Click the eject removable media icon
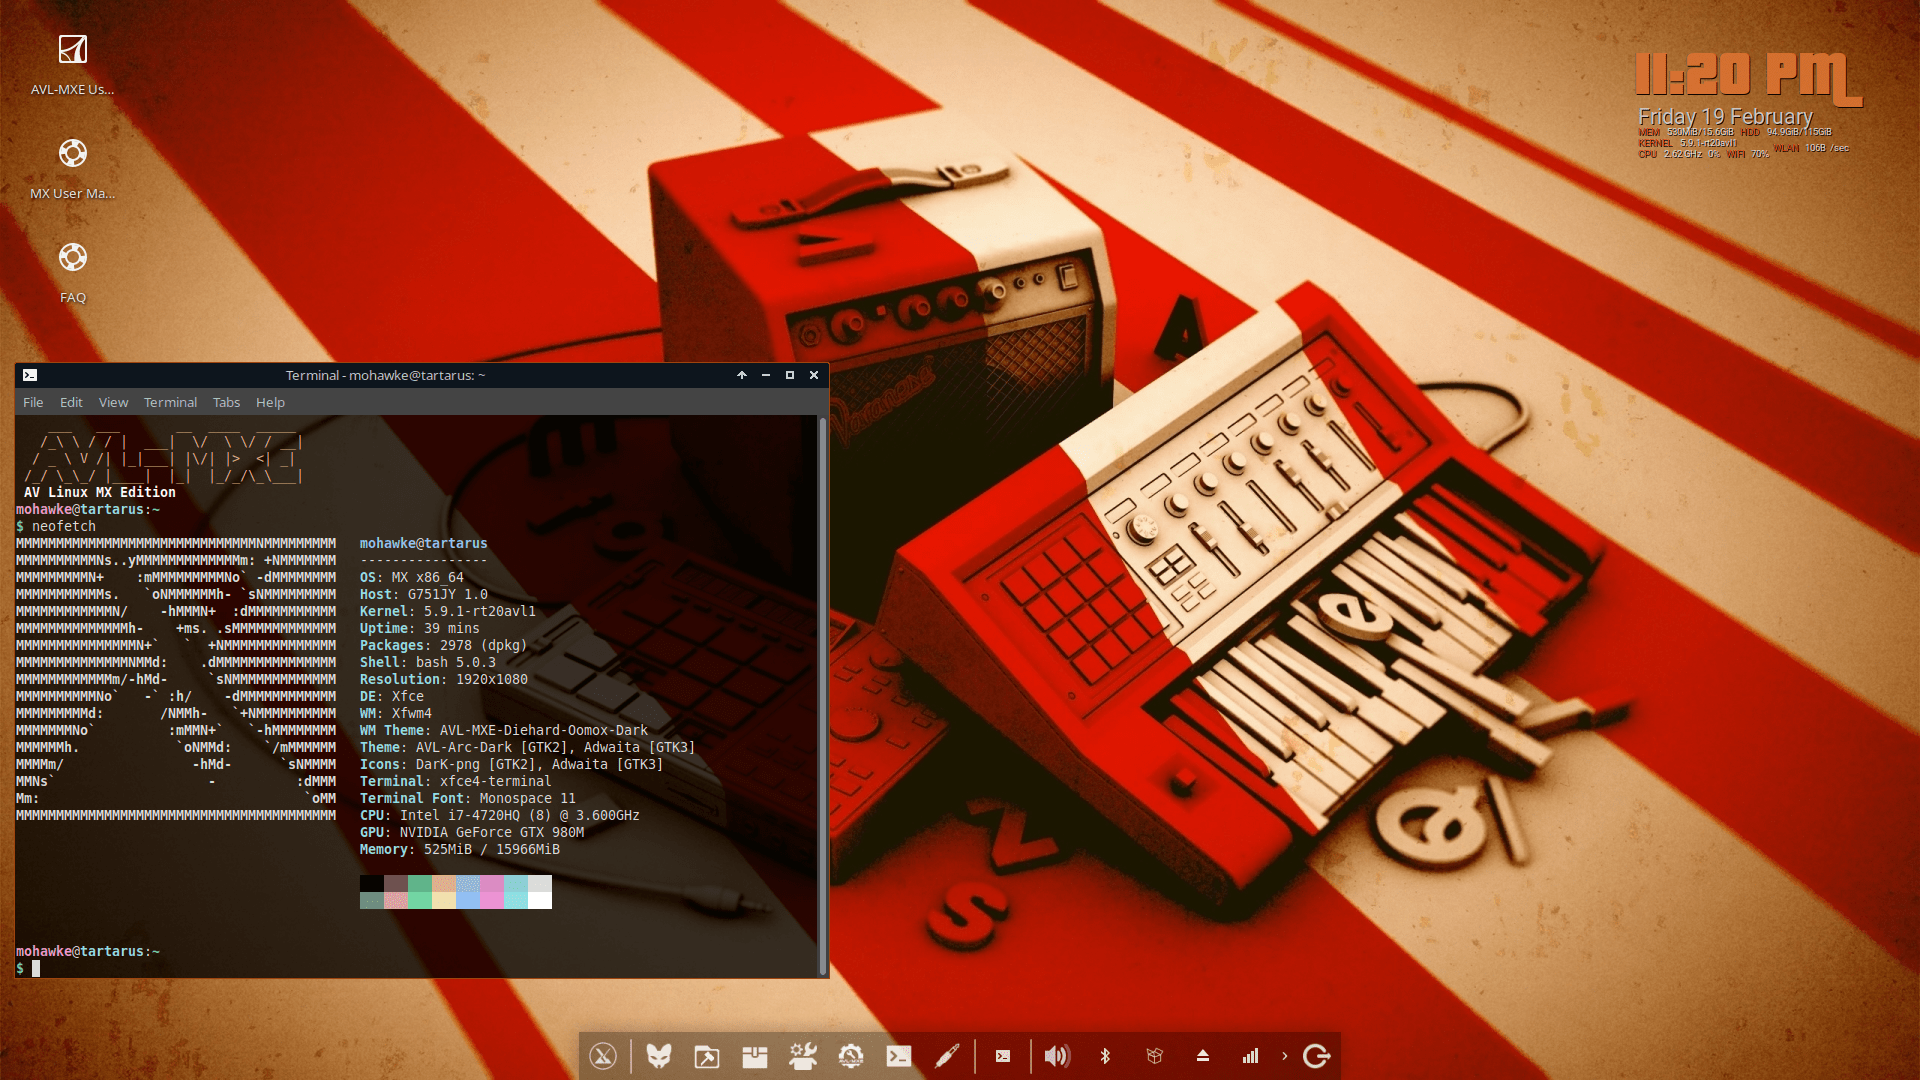 (x=1203, y=1056)
